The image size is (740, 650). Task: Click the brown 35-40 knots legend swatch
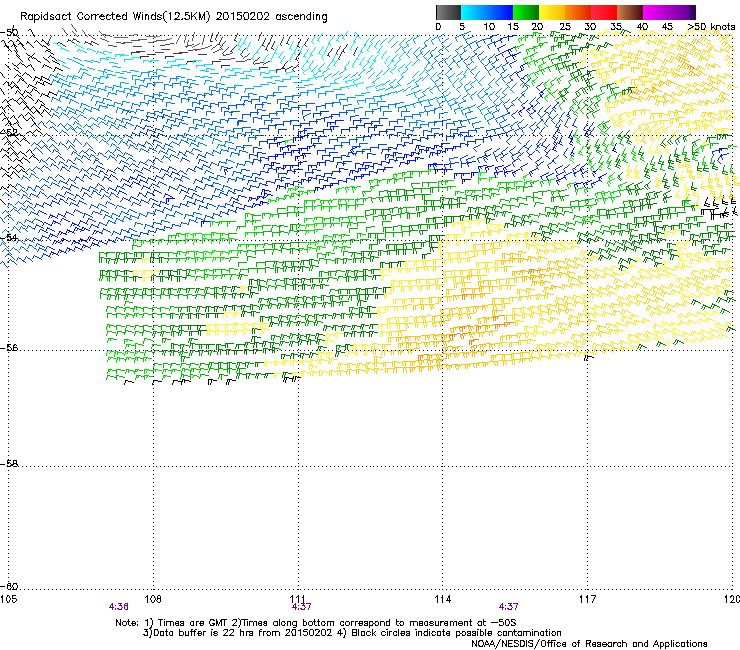coord(630,12)
